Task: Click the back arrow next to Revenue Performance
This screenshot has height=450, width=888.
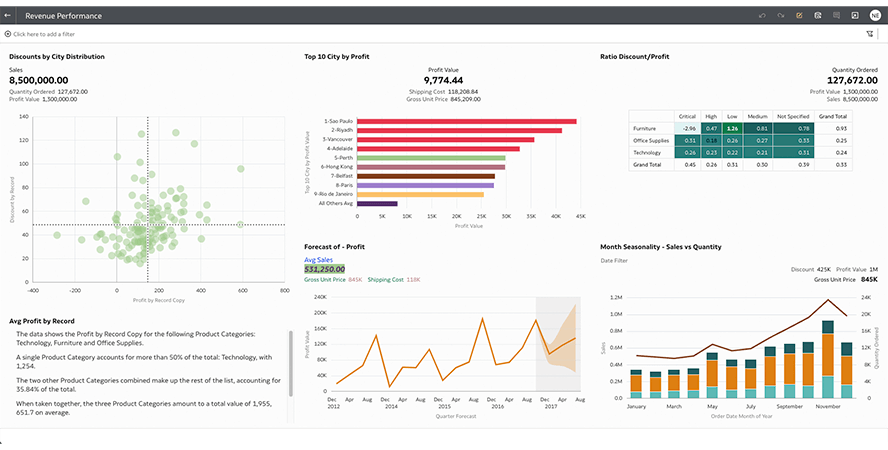Action: [x=8, y=15]
